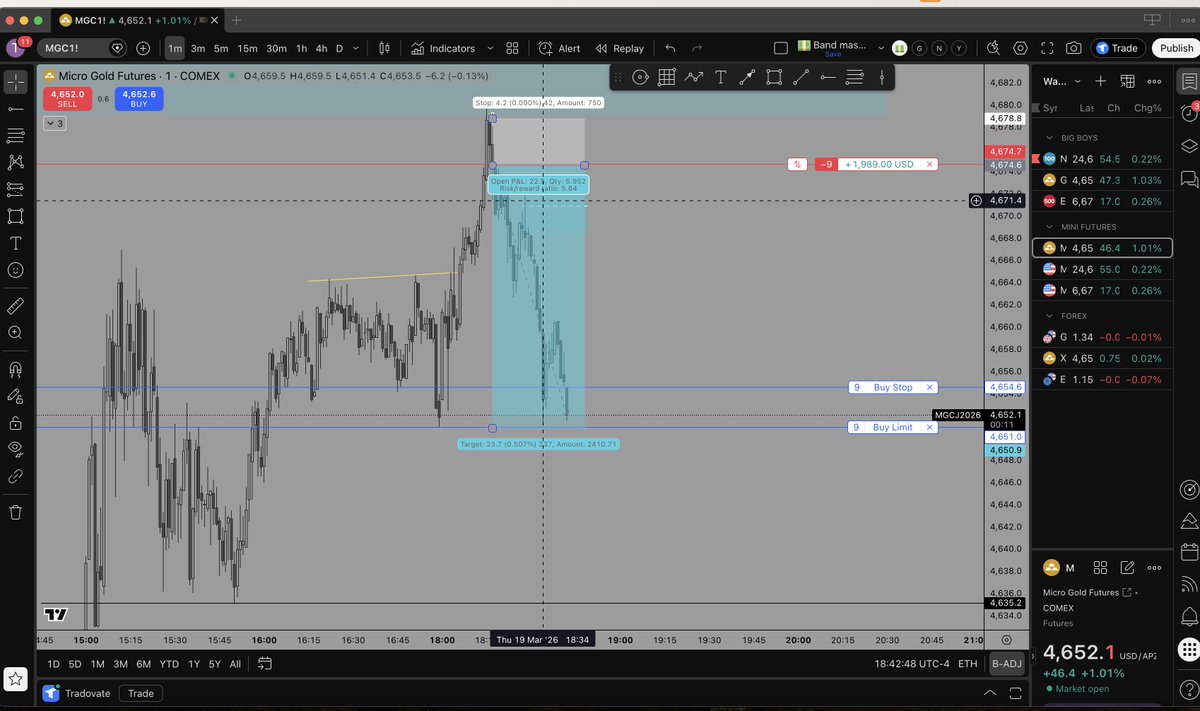Toggle lock all drawings
The height and width of the screenshot is (711, 1200).
tap(15, 423)
